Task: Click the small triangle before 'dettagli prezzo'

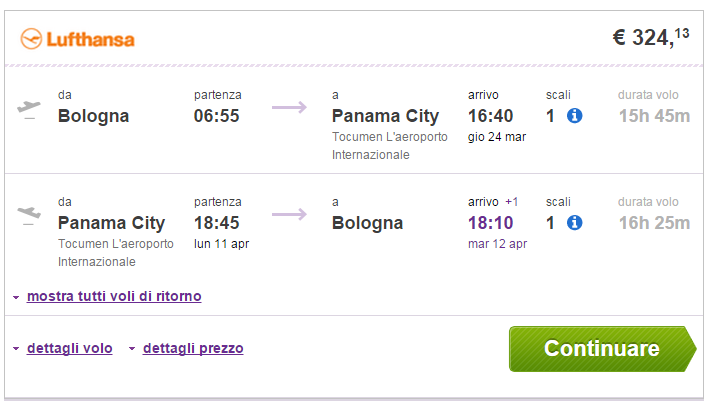Action: click(132, 349)
